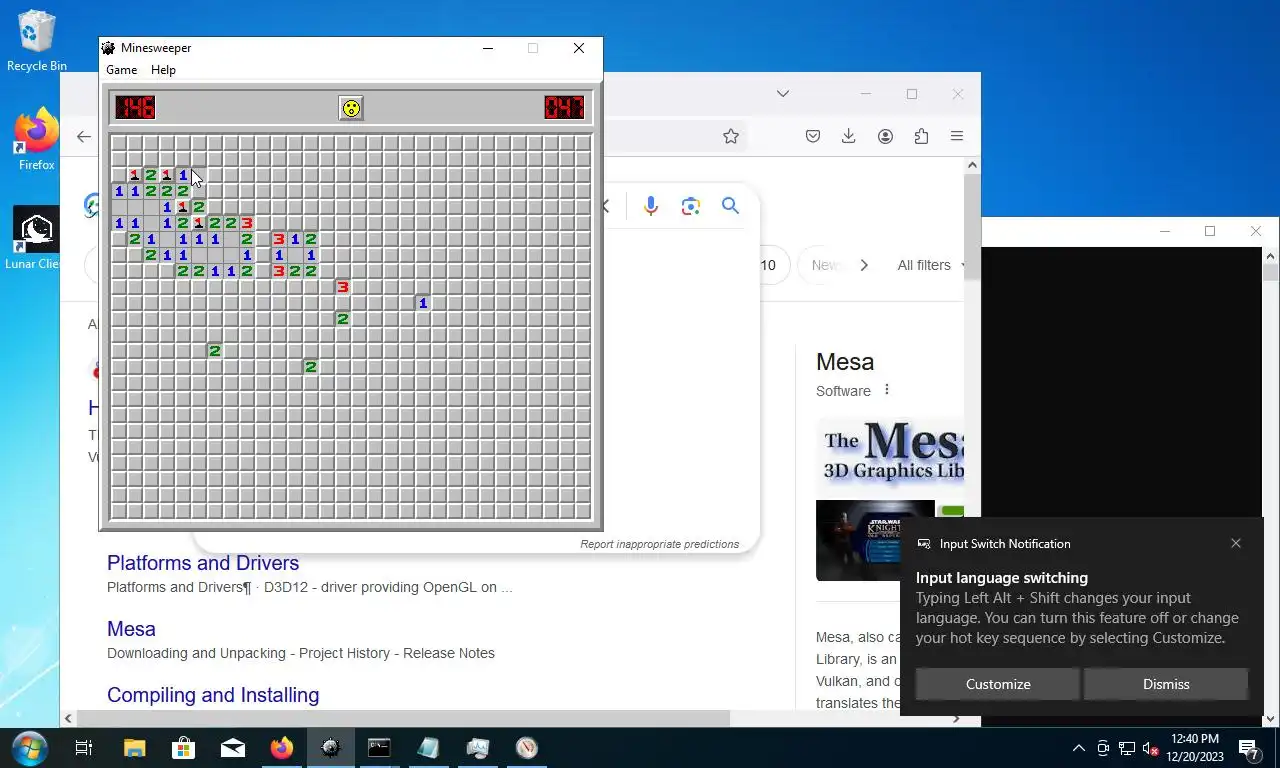
Task: Click the red timer display in Minesweeper
Action: (564, 107)
